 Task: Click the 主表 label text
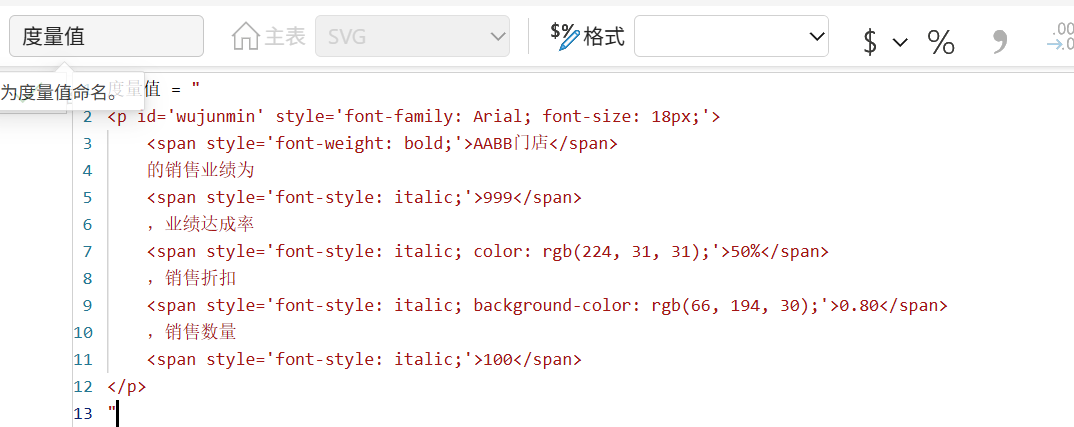[284, 36]
